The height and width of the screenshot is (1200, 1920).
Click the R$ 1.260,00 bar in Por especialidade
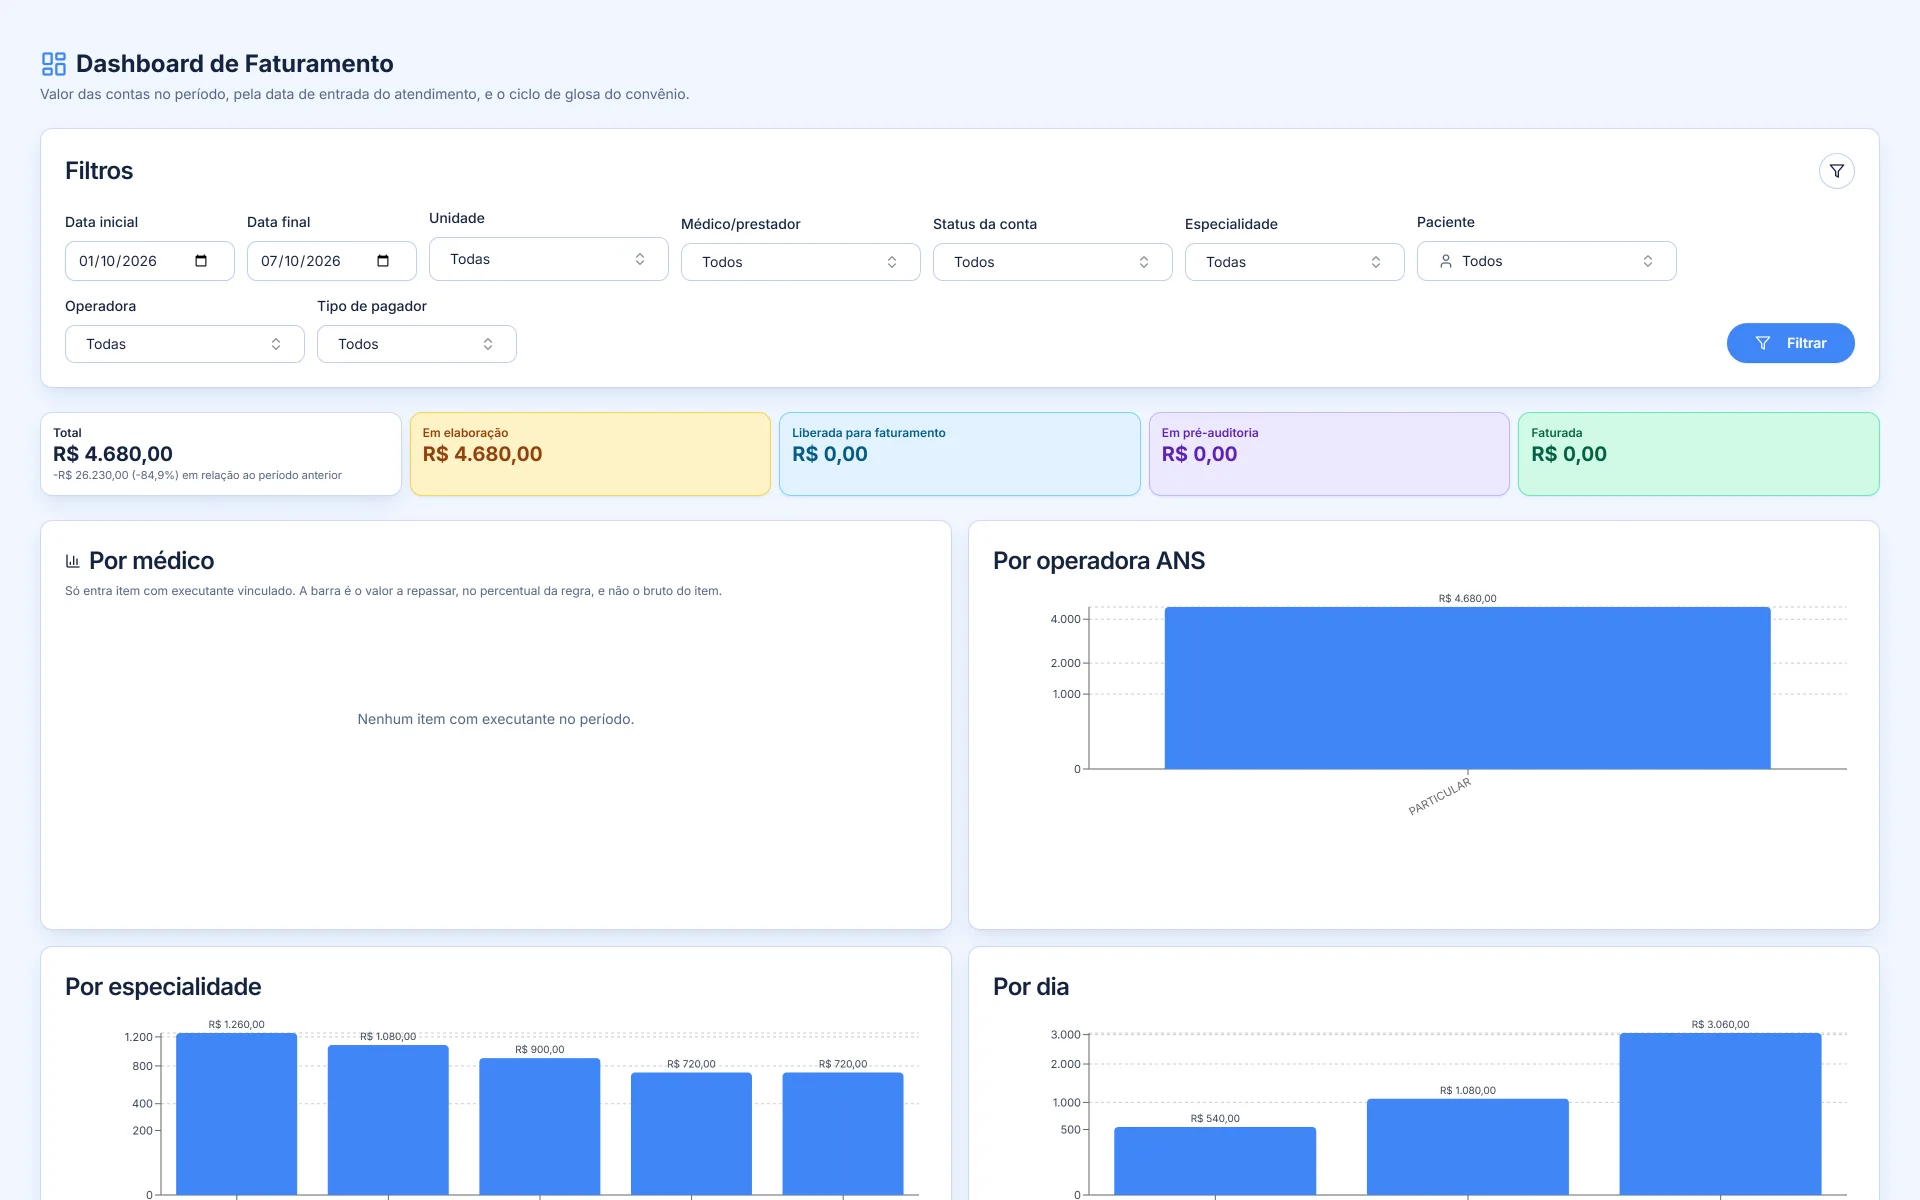pos(237,1114)
